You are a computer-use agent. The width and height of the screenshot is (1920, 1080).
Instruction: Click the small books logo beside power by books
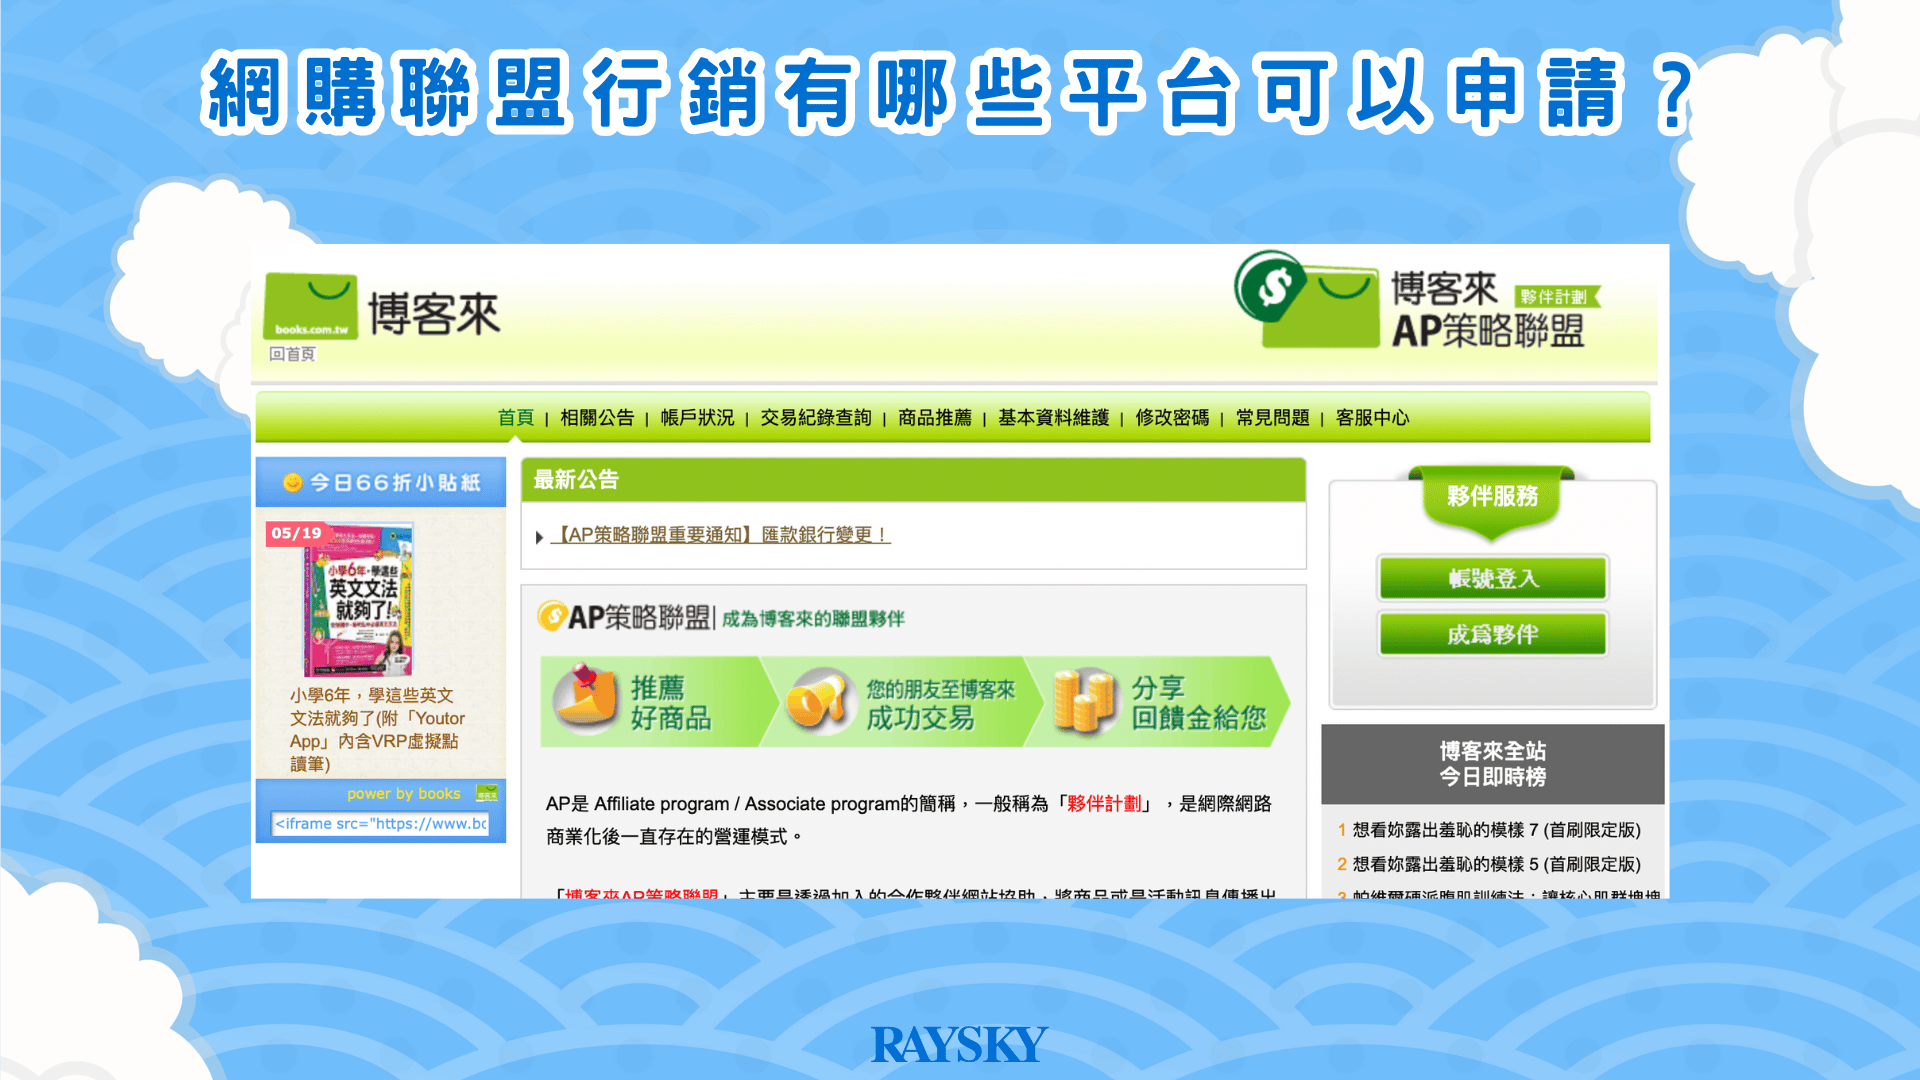click(487, 794)
